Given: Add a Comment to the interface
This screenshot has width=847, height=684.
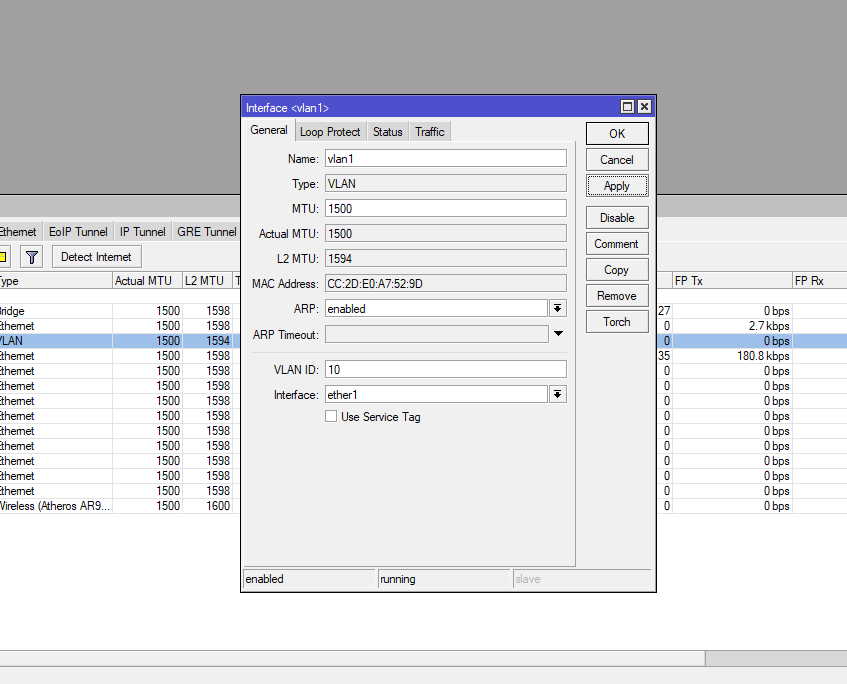Looking at the screenshot, I should coord(617,244).
